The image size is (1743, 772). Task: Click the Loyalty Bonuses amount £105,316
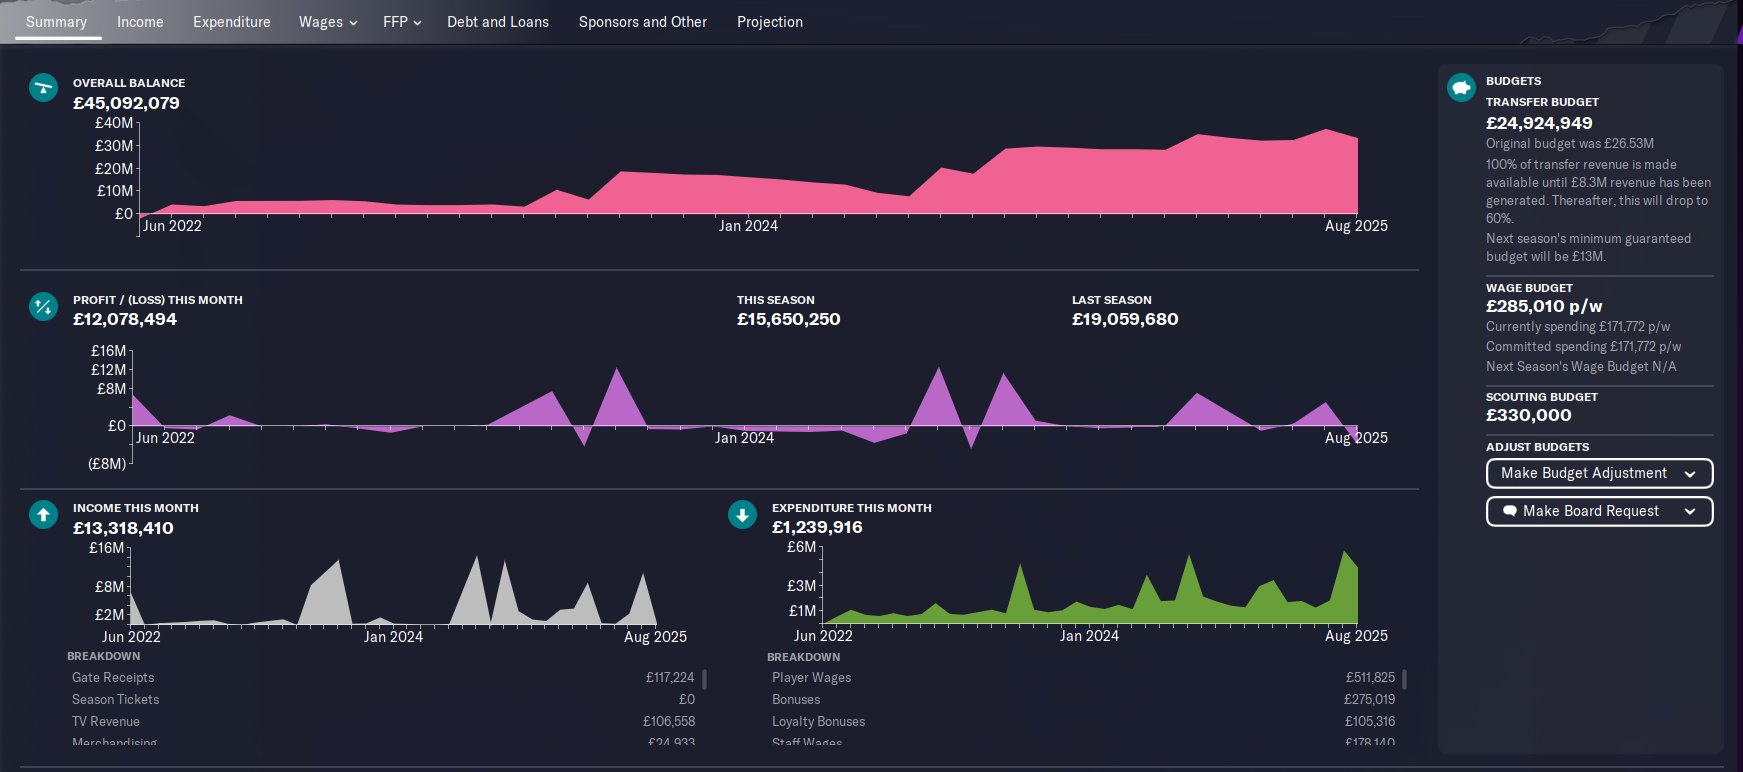click(x=1370, y=722)
